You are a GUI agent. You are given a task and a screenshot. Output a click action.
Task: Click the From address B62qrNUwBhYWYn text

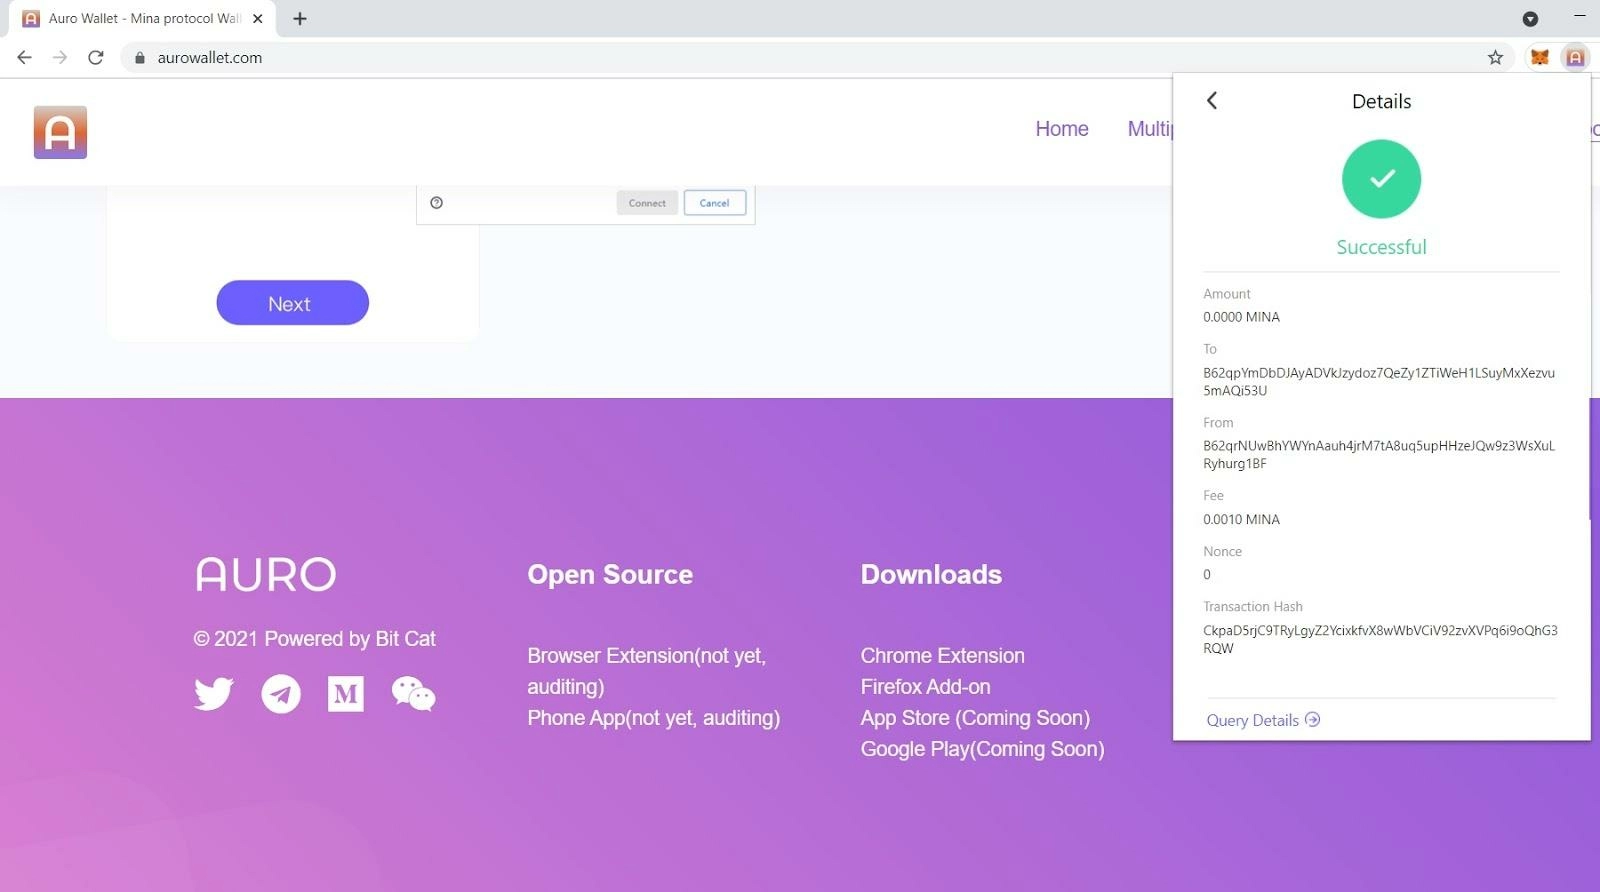[x=1378, y=454]
